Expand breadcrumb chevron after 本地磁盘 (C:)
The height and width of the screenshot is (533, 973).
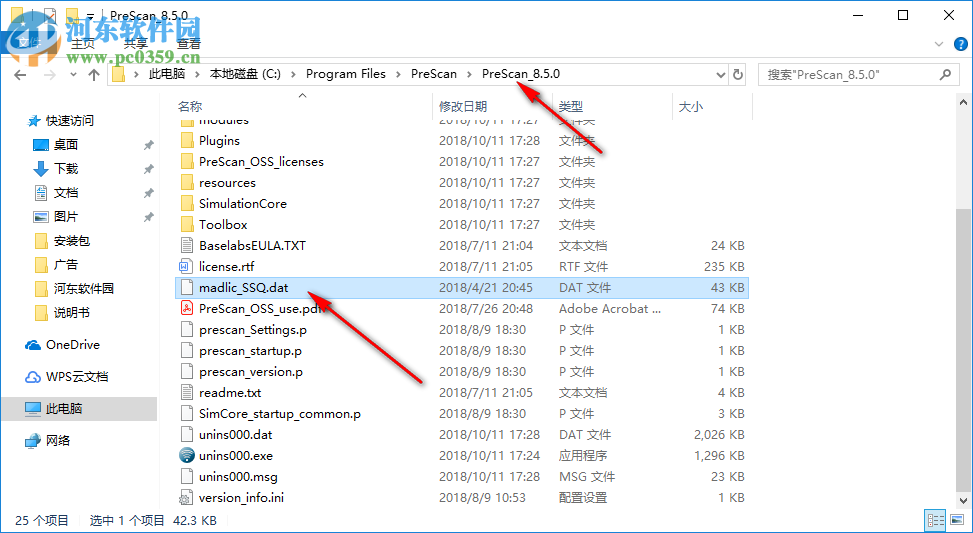click(x=294, y=74)
